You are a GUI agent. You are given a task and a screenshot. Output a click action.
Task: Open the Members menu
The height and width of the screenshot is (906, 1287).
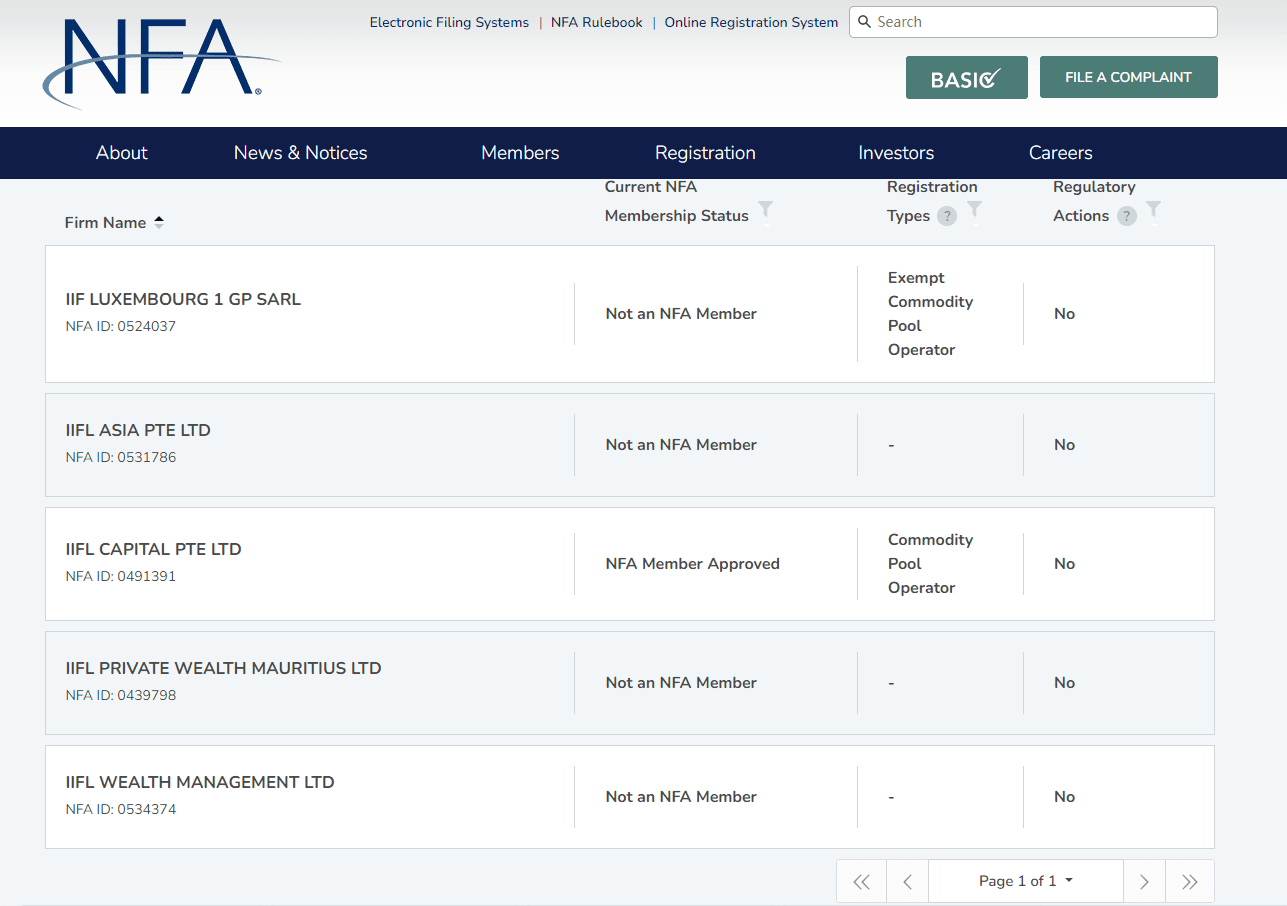[520, 153]
